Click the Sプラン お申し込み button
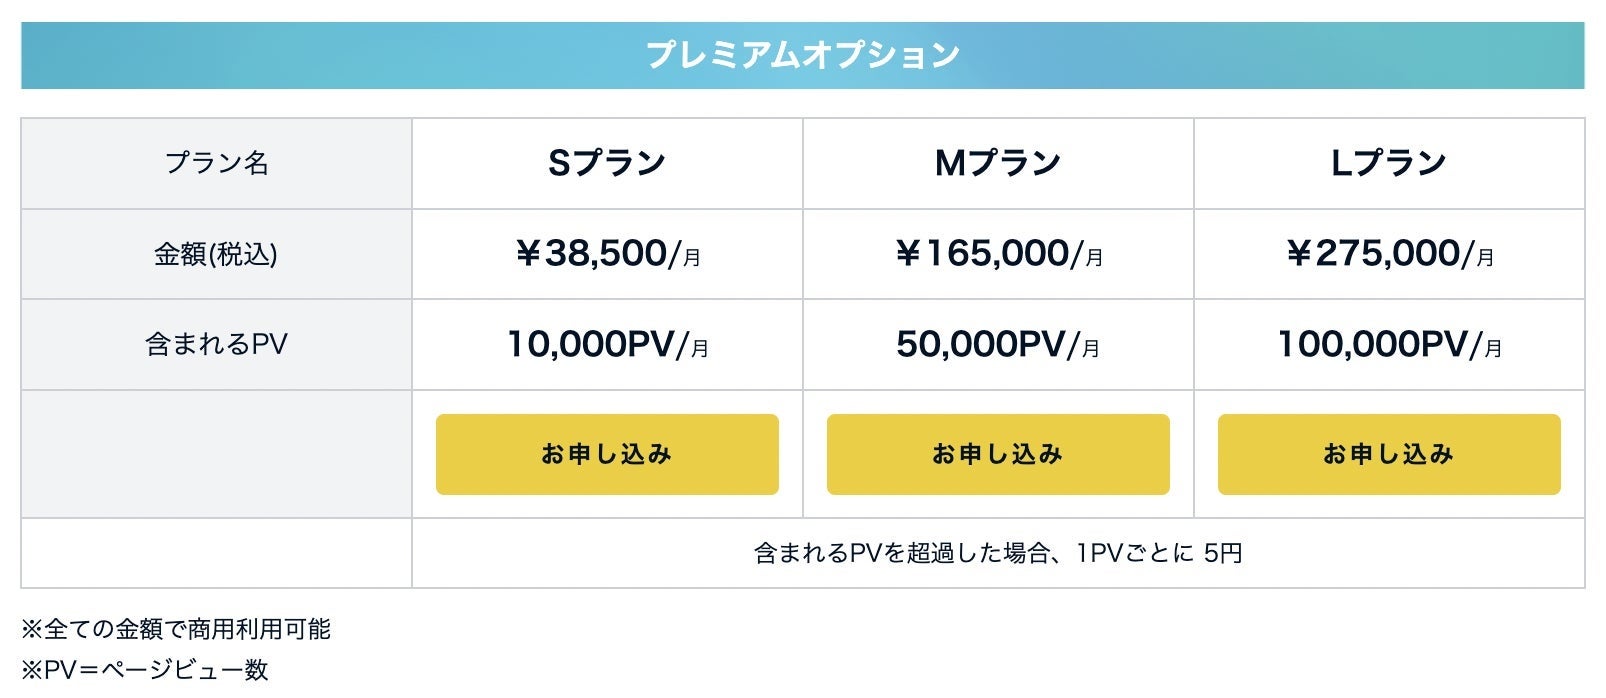The image size is (1606, 698). (x=607, y=454)
